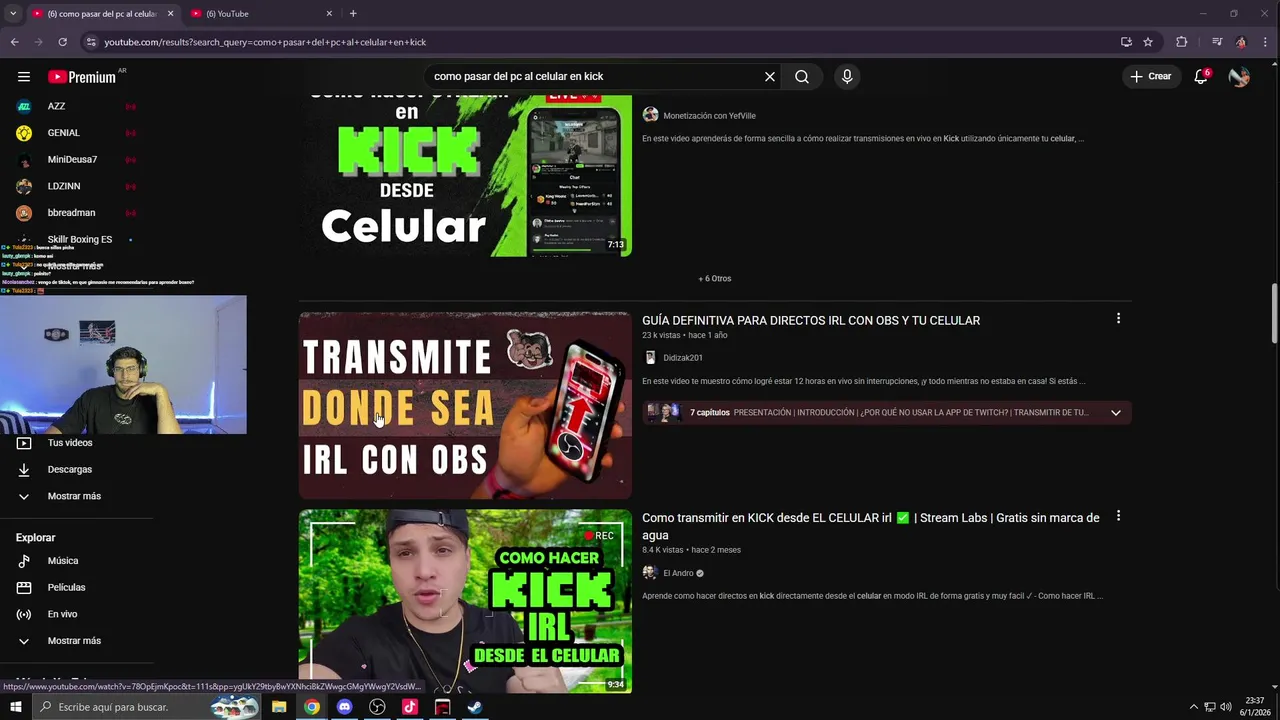Open the Chrome three-dot menu
The height and width of the screenshot is (720, 1280).
pyautogui.click(x=1265, y=42)
